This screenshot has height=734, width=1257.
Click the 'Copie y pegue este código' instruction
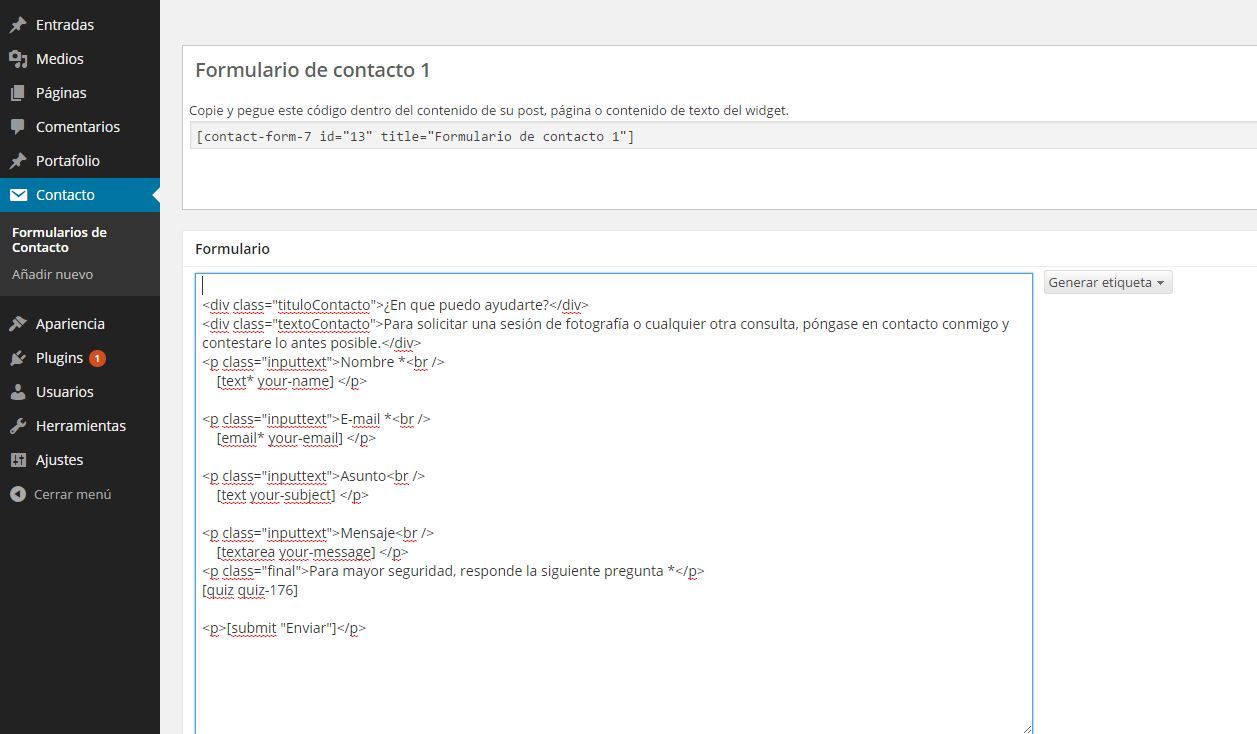pos(489,110)
